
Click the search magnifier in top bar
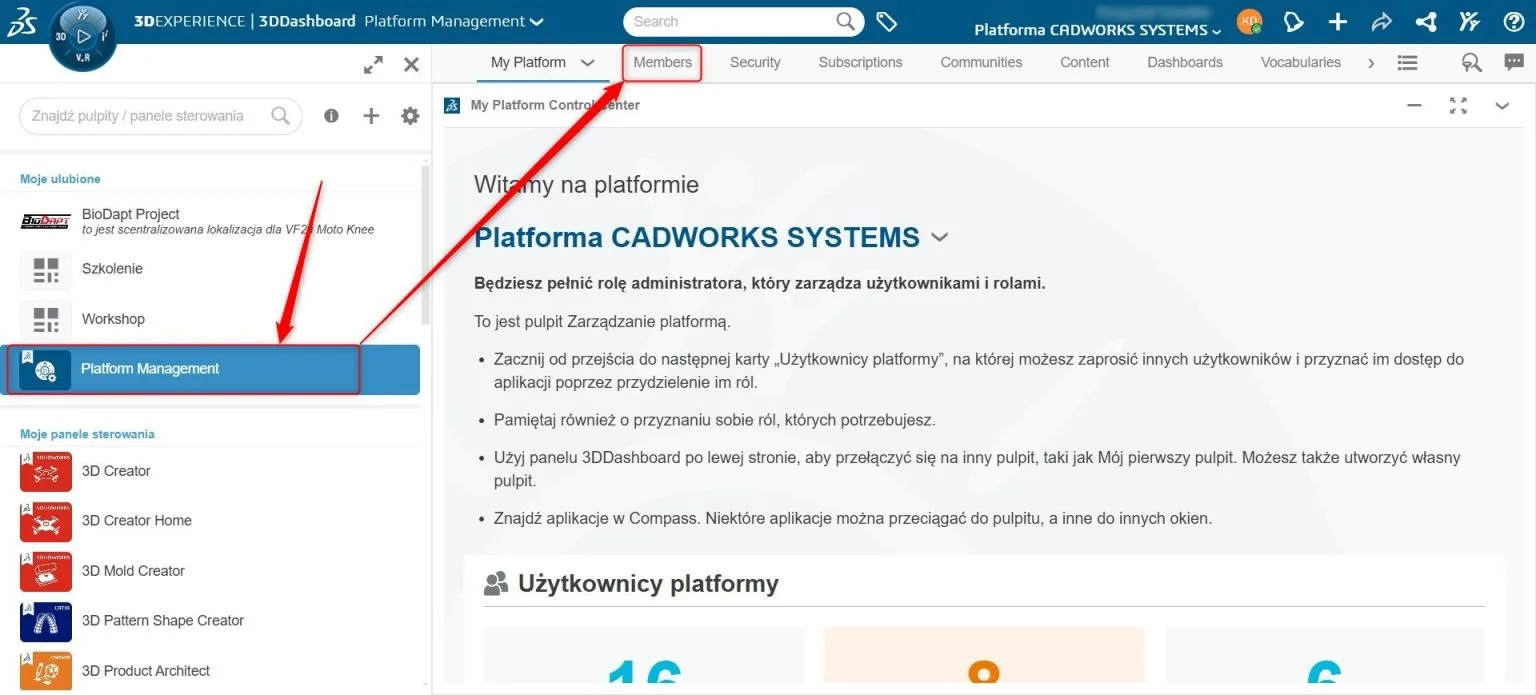tap(846, 21)
